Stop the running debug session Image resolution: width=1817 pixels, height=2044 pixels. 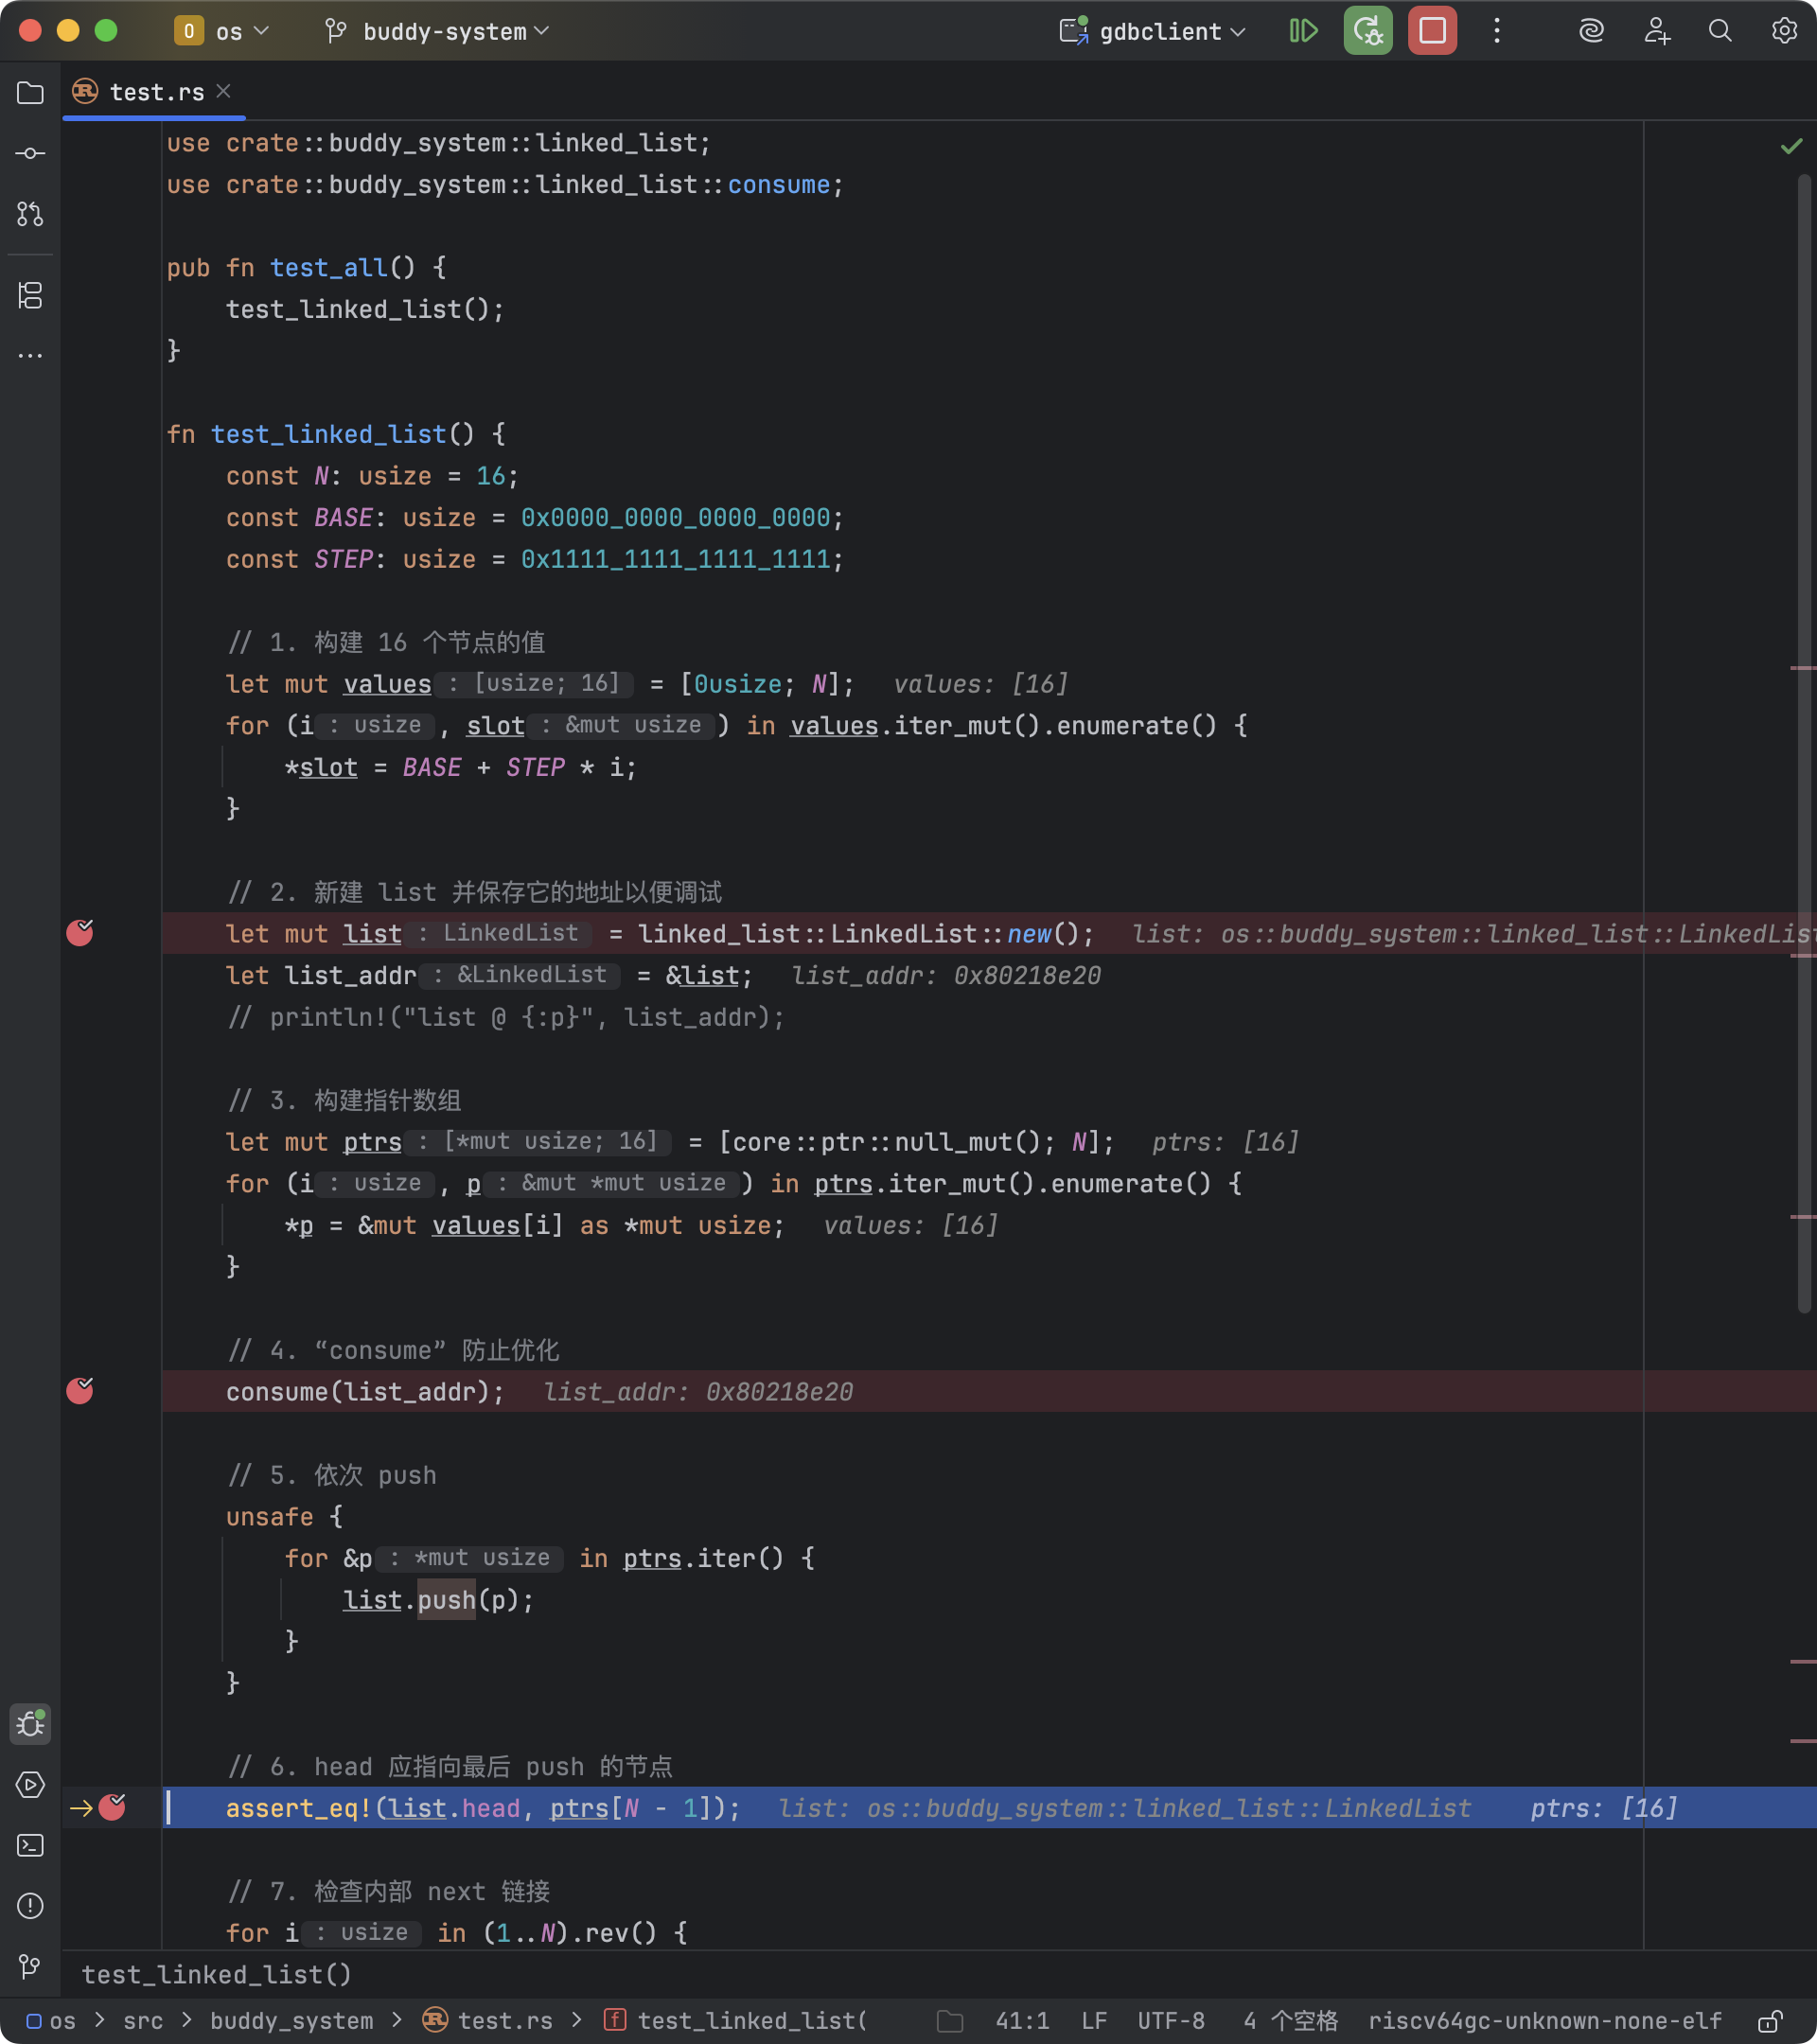click(x=1432, y=31)
